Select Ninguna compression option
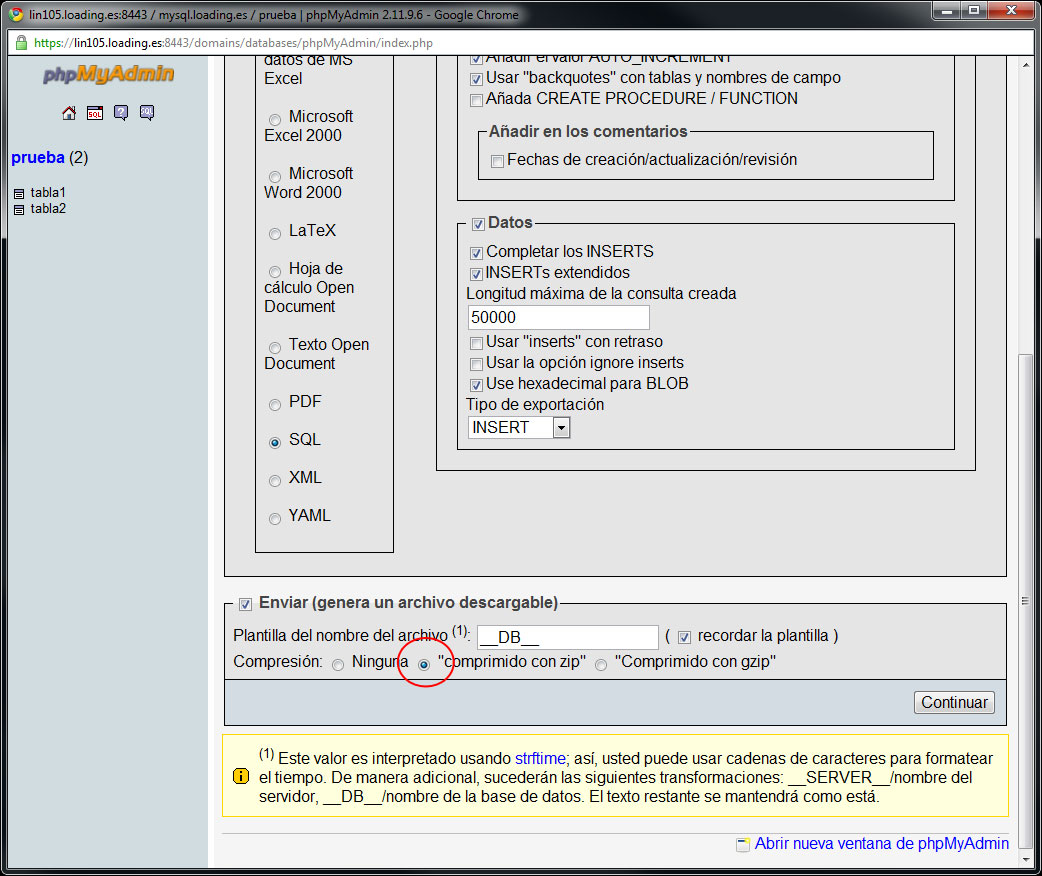1042x876 pixels. [338, 665]
